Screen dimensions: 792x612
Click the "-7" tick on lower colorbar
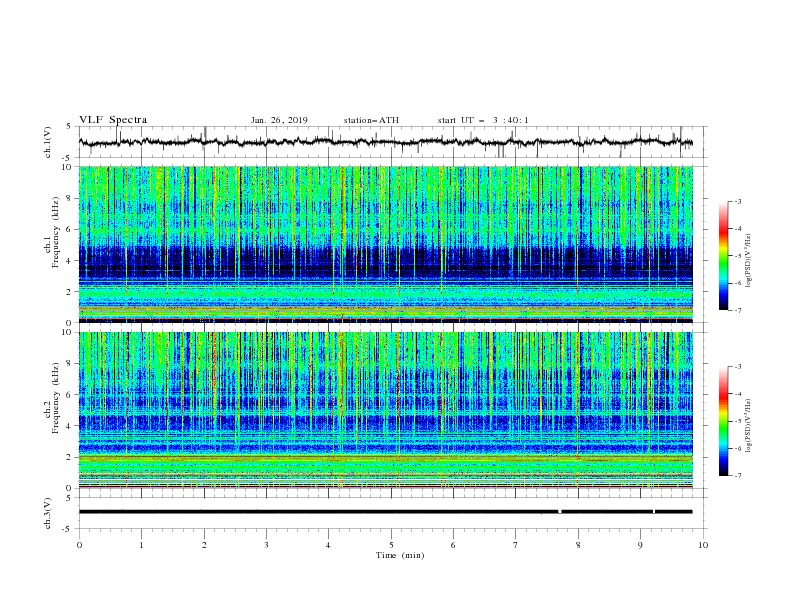click(737, 475)
